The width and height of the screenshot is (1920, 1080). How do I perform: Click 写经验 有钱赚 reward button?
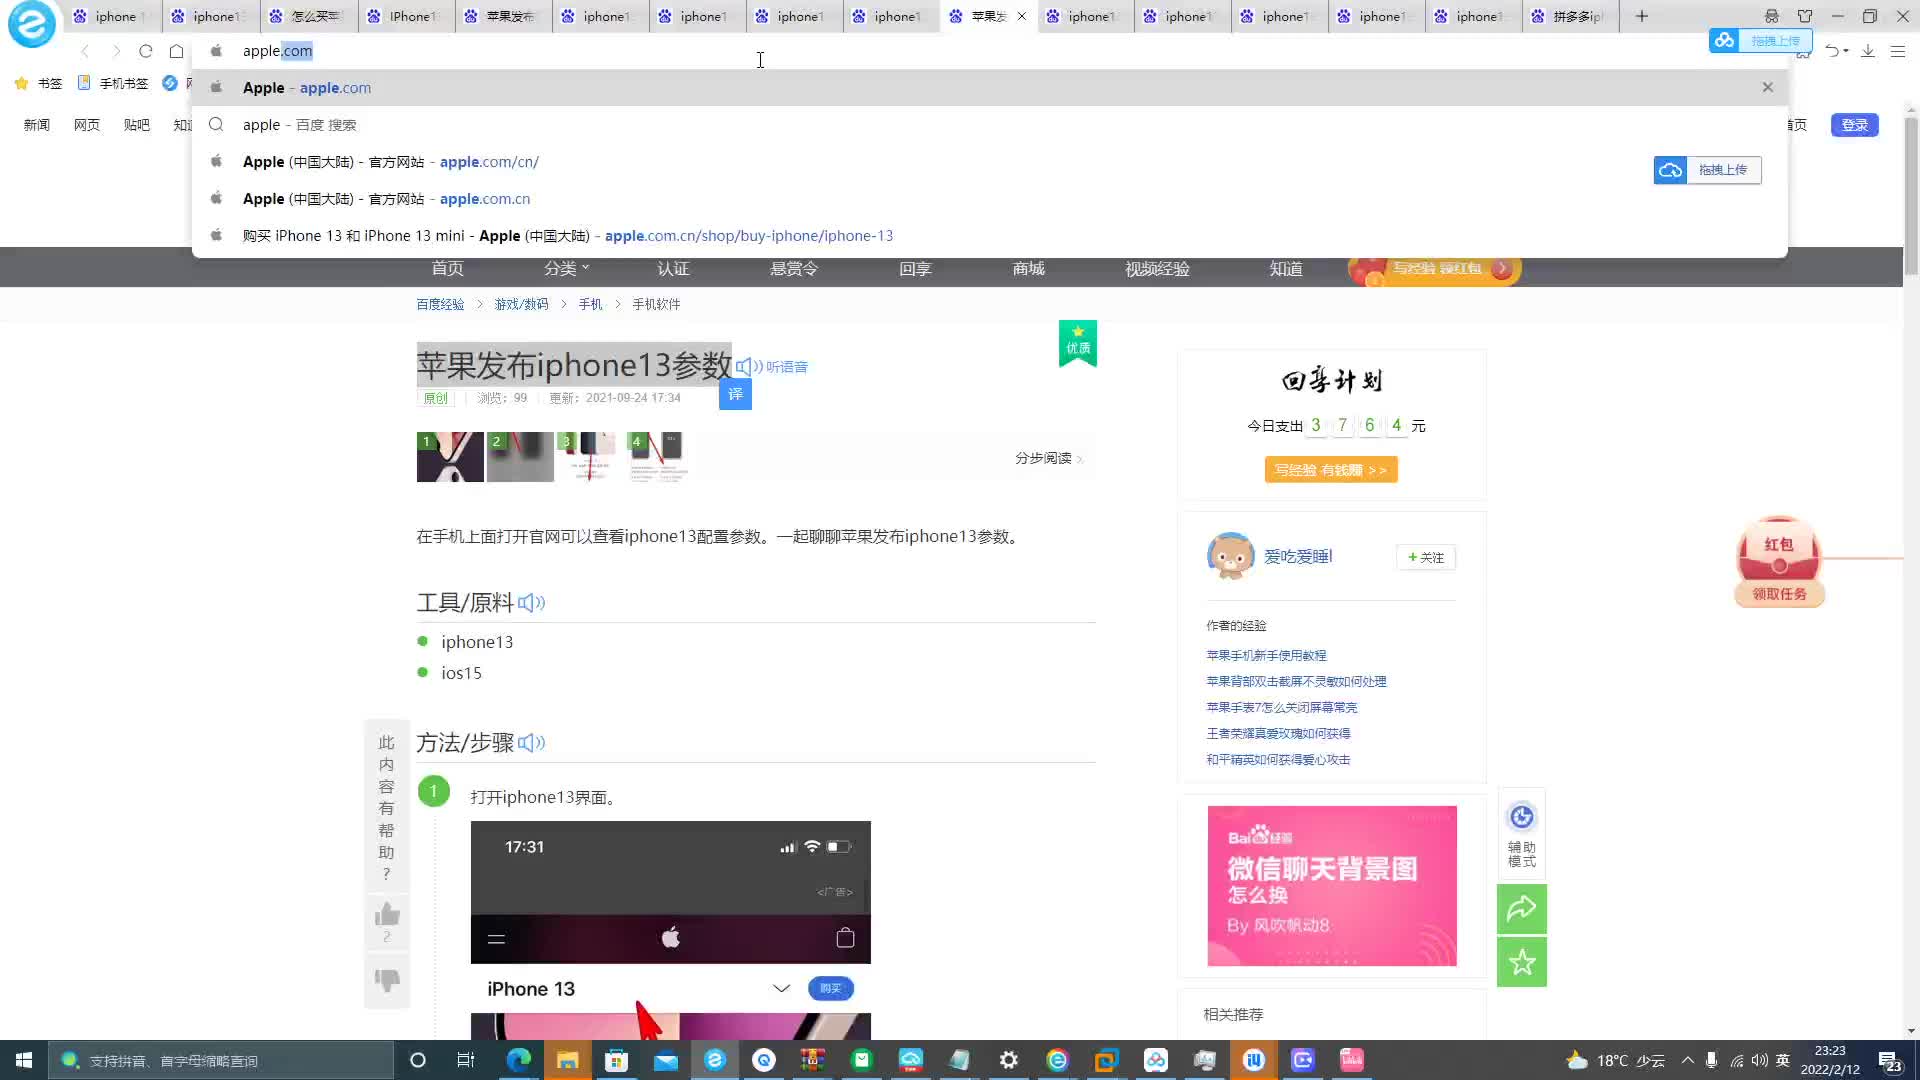[1331, 469]
